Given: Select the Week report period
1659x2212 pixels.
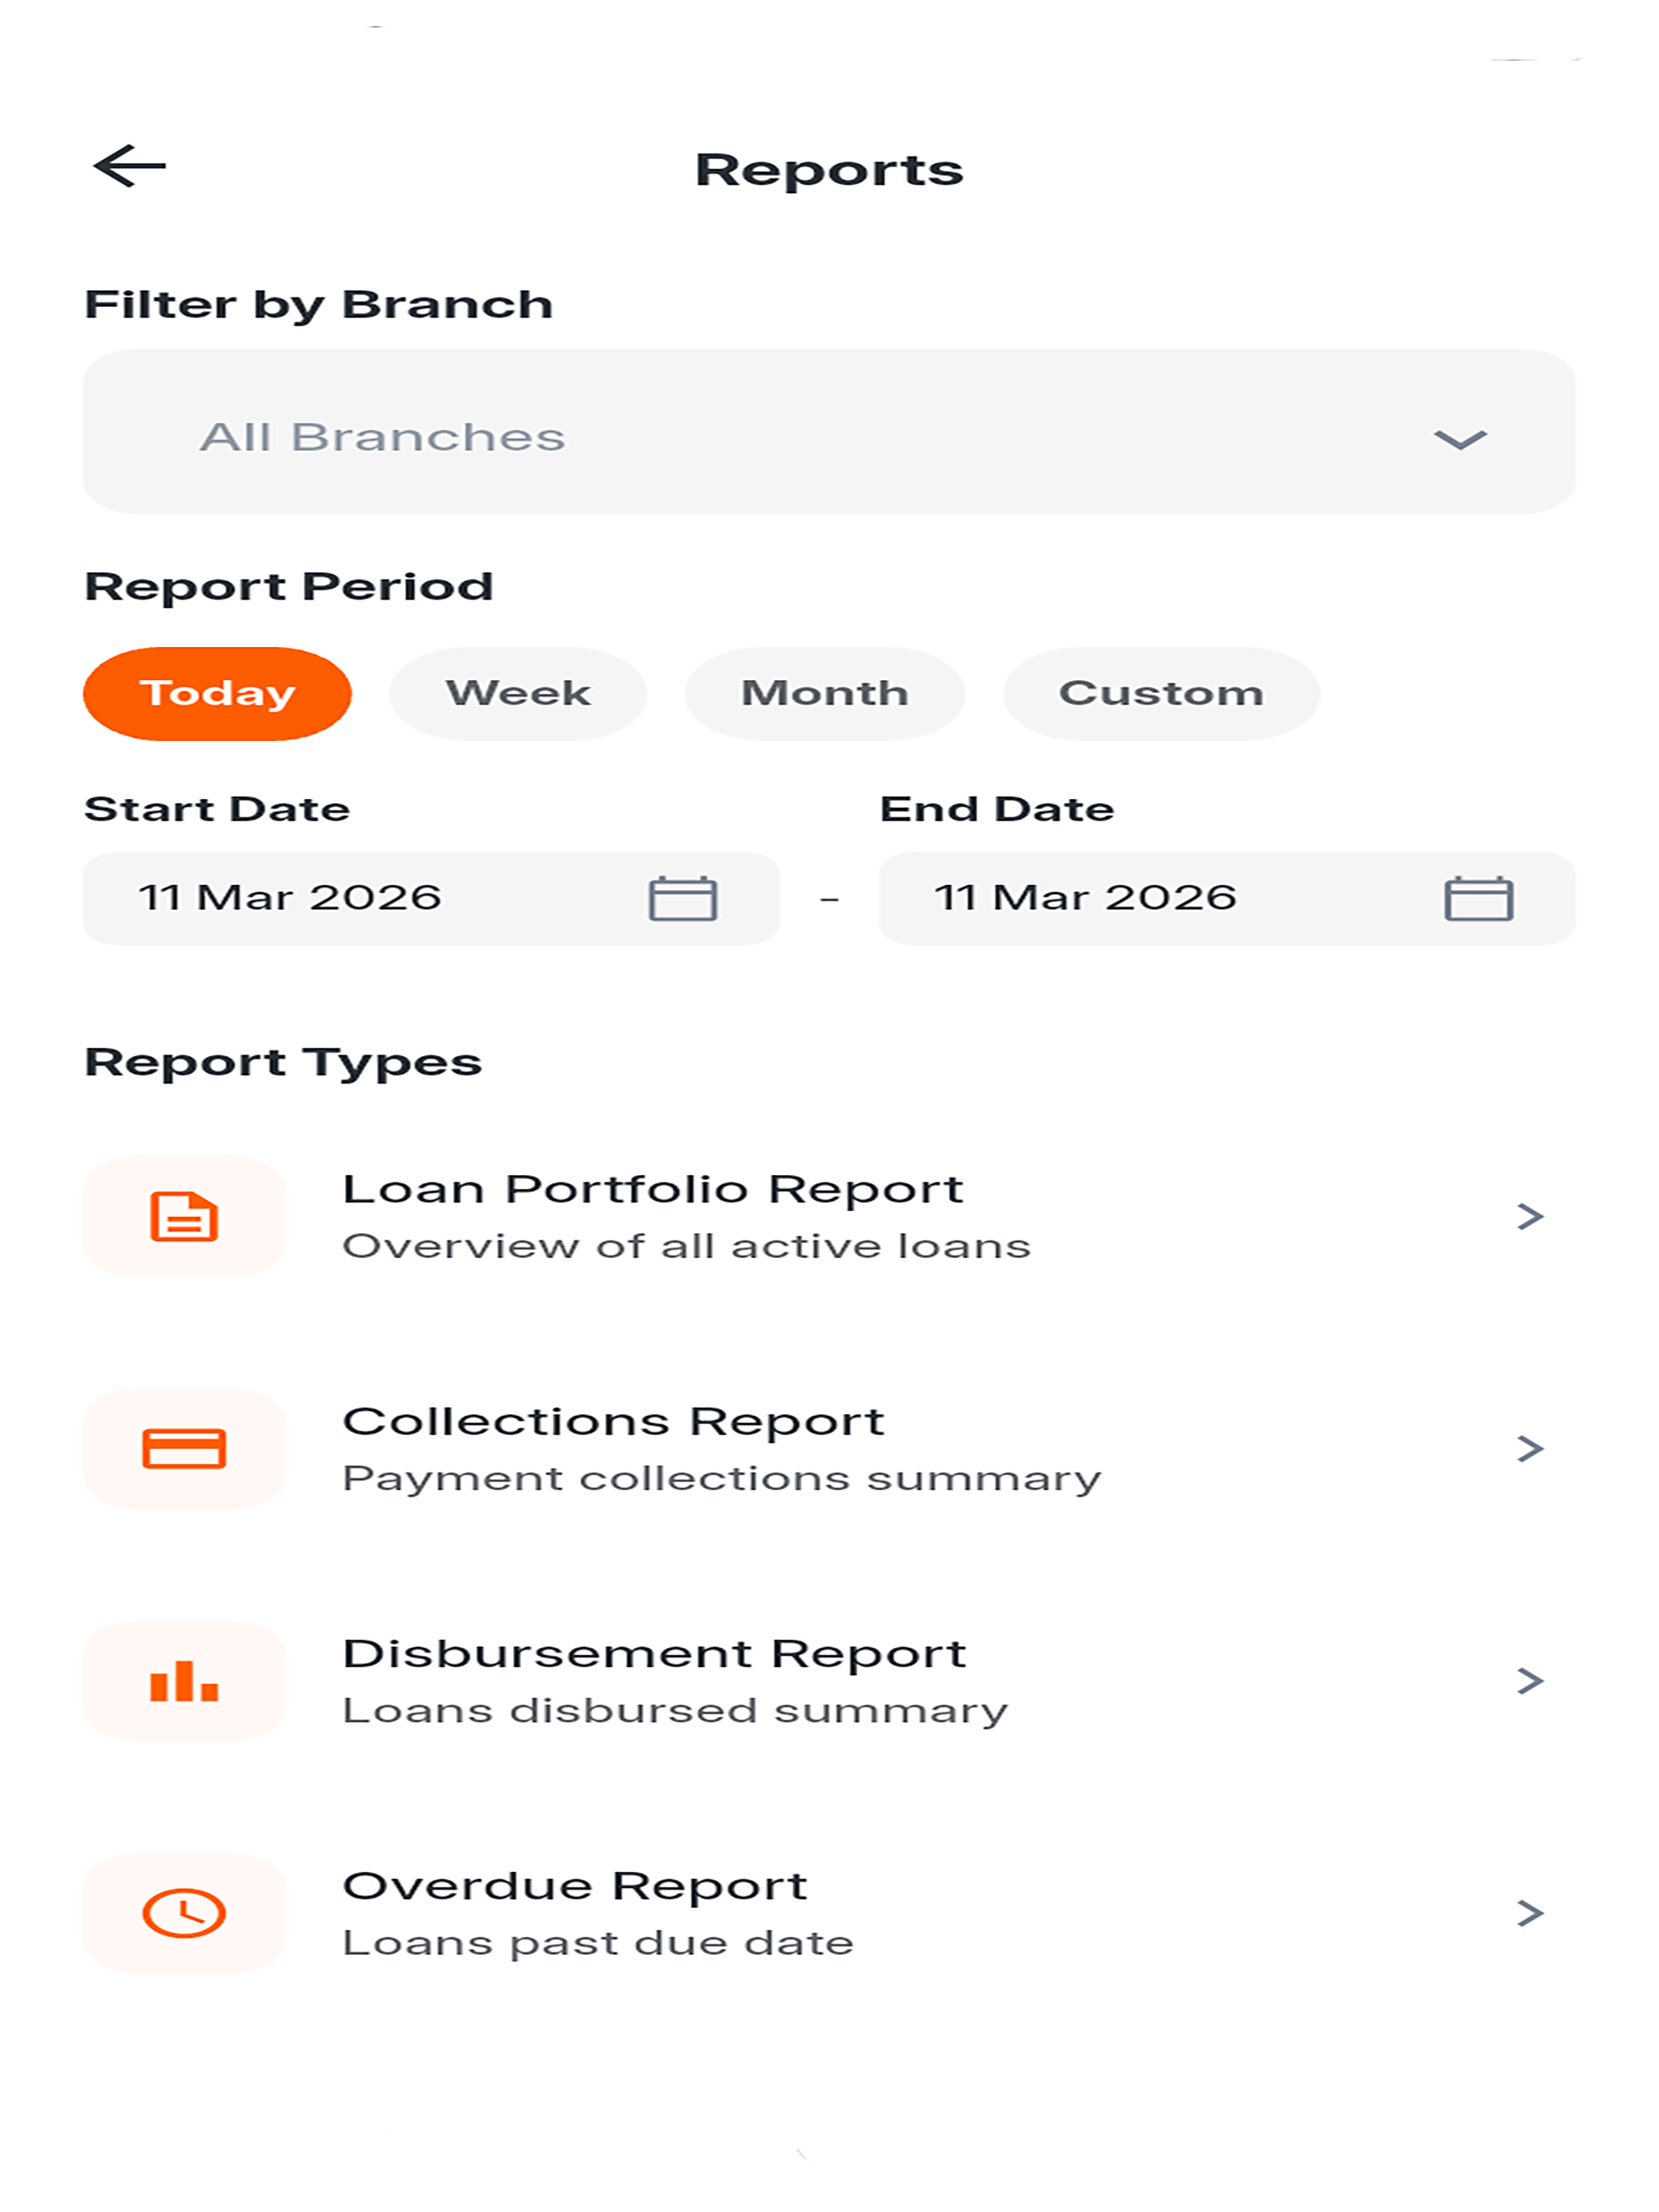Looking at the screenshot, I should coord(518,693).
